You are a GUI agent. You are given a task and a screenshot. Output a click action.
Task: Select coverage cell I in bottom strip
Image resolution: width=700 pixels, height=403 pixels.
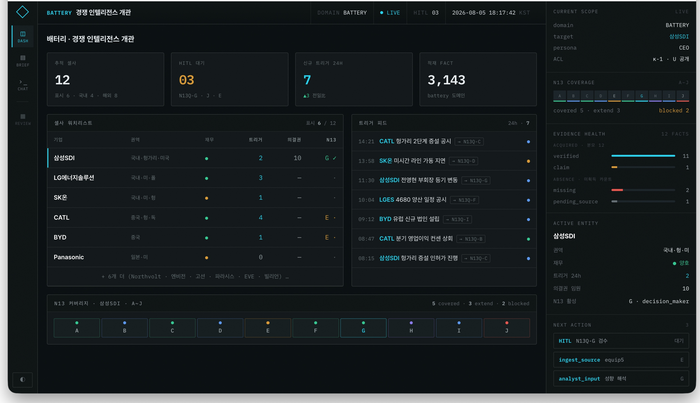[x=459, y=328]
